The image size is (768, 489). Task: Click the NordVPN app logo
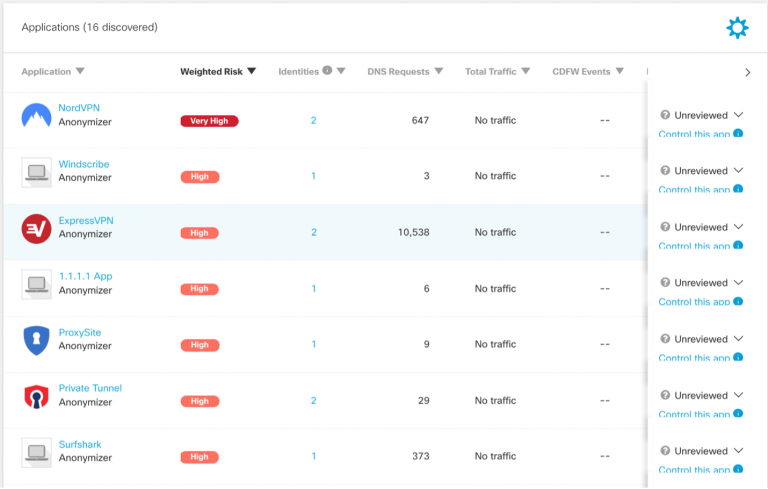coord(36,116)
